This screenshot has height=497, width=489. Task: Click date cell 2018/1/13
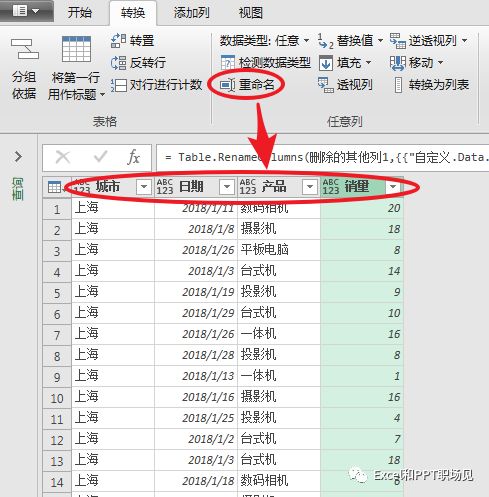tap(196, 376)
